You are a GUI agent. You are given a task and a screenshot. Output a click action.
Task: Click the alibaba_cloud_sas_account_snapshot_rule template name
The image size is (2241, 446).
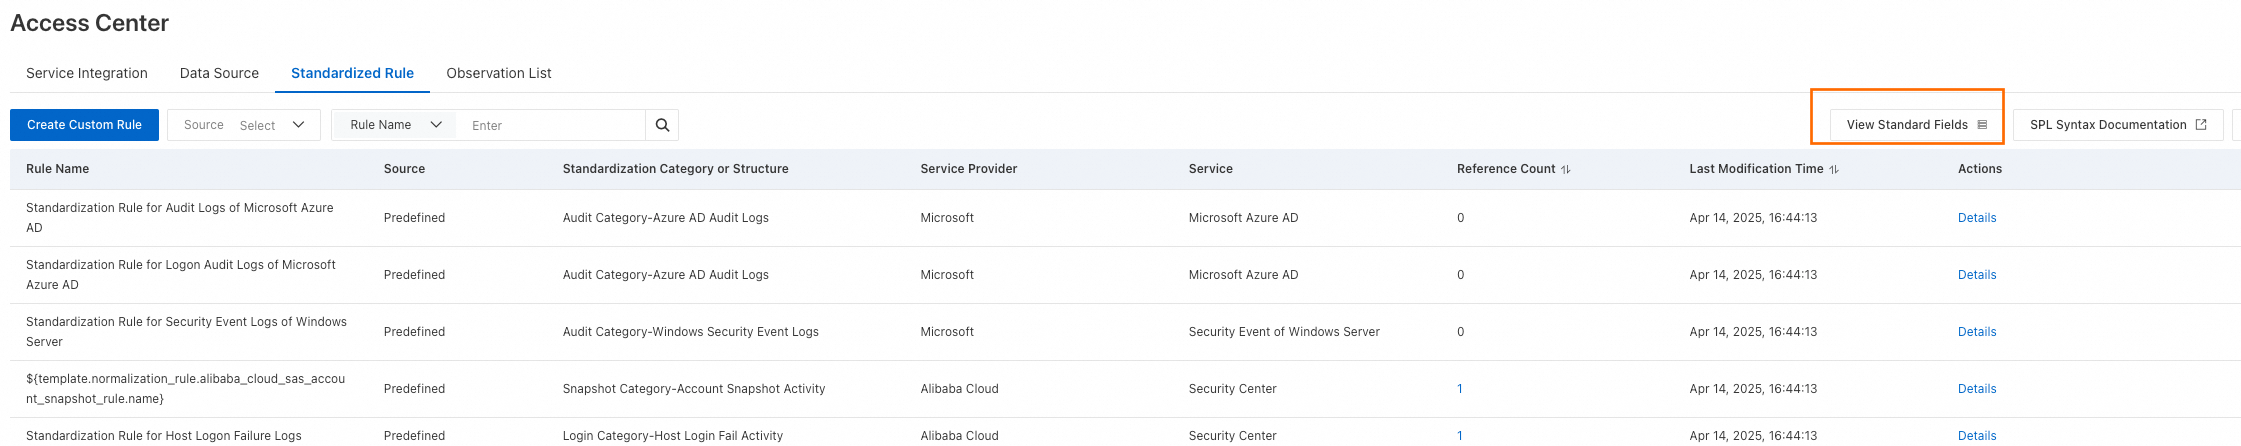(186, 389)
